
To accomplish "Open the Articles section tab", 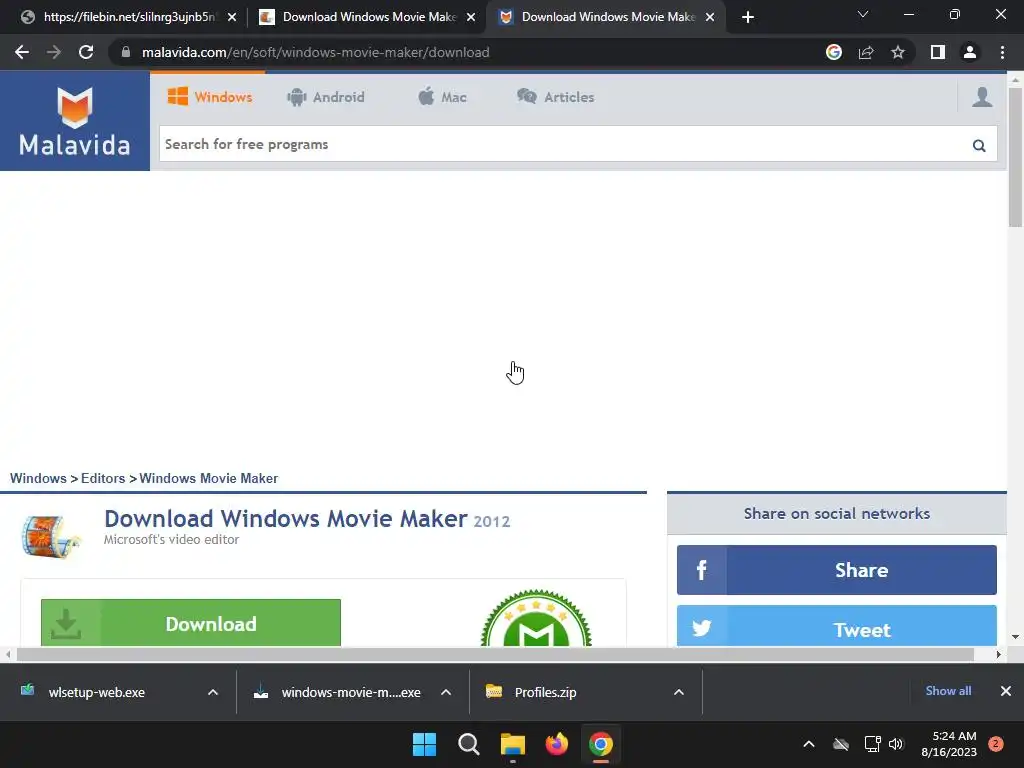I will pos(555,97).
